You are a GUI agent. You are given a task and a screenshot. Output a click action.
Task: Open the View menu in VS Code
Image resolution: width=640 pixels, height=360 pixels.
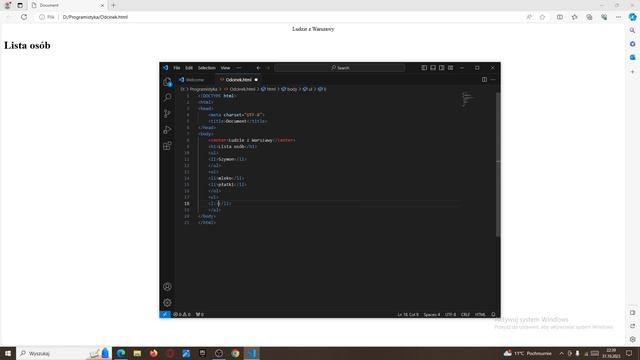[x=225, y=68]
